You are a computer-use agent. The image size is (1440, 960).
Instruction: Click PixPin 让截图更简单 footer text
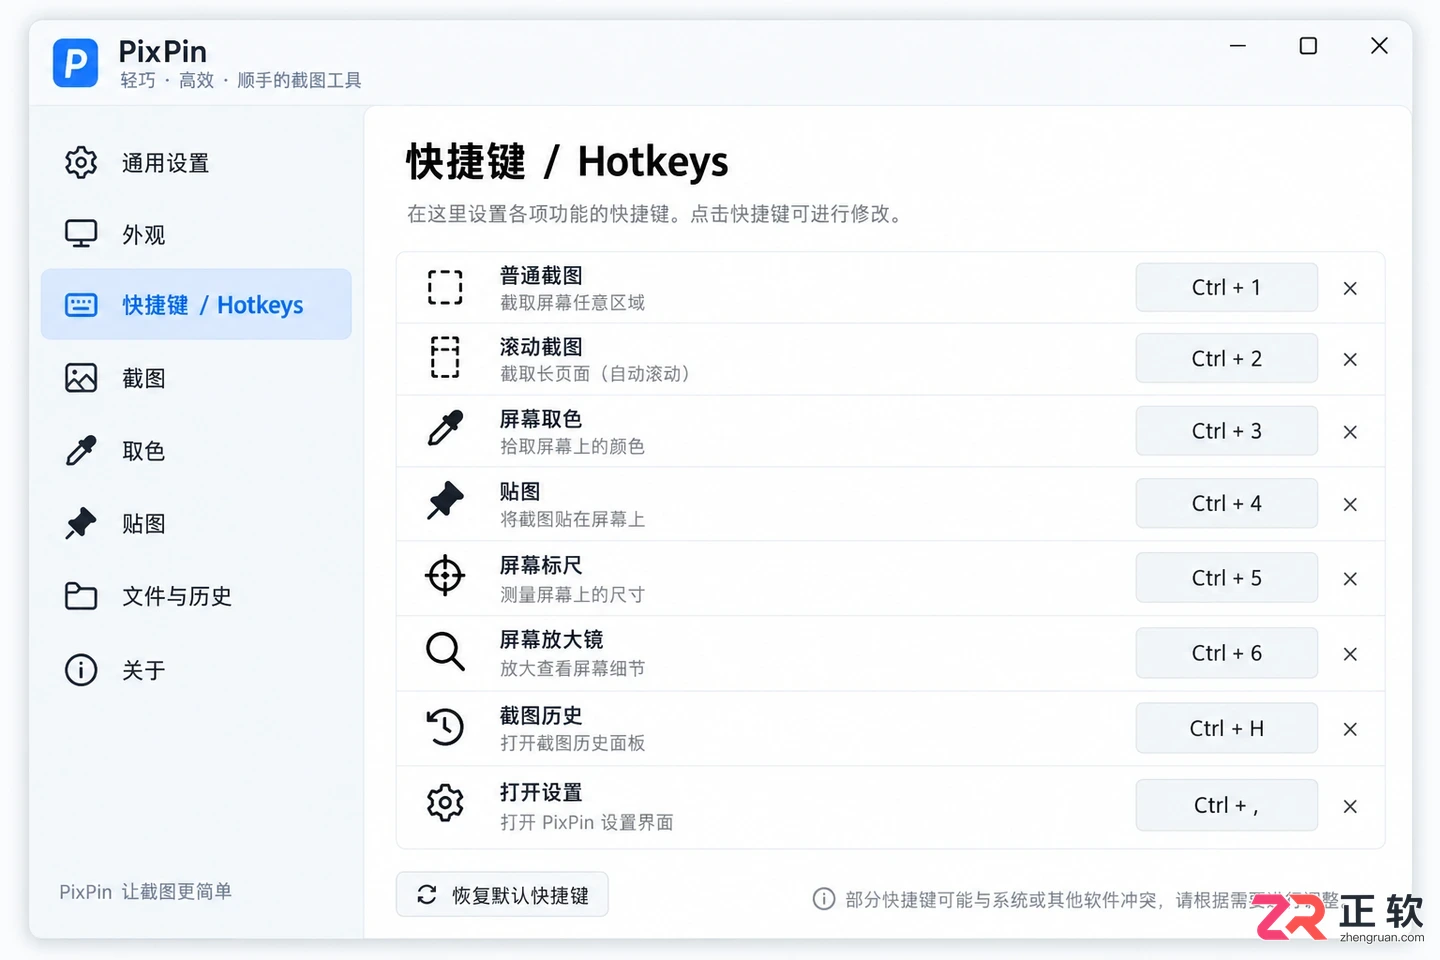[146, 891]
